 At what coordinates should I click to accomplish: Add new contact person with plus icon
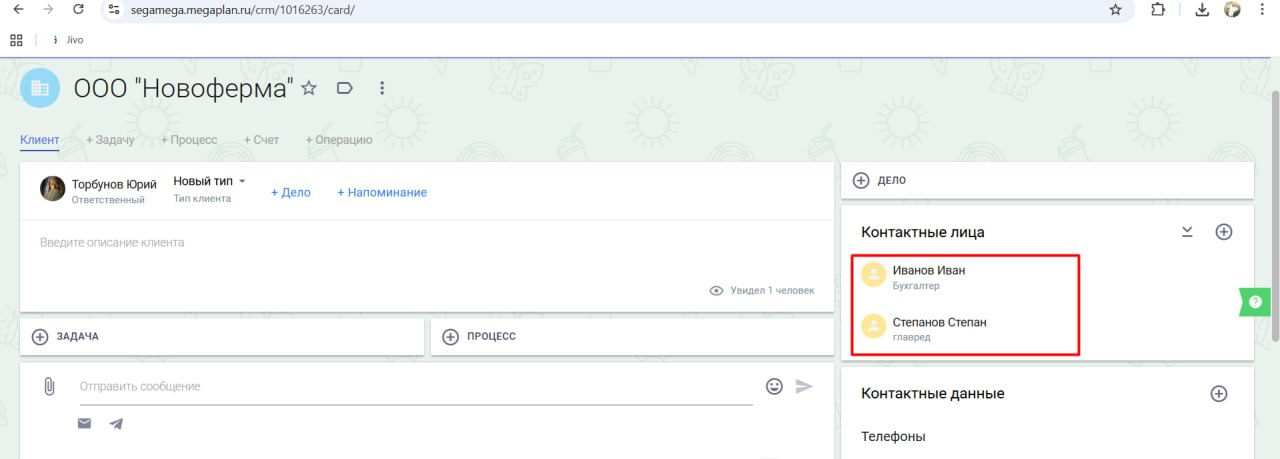(1223, 232)
